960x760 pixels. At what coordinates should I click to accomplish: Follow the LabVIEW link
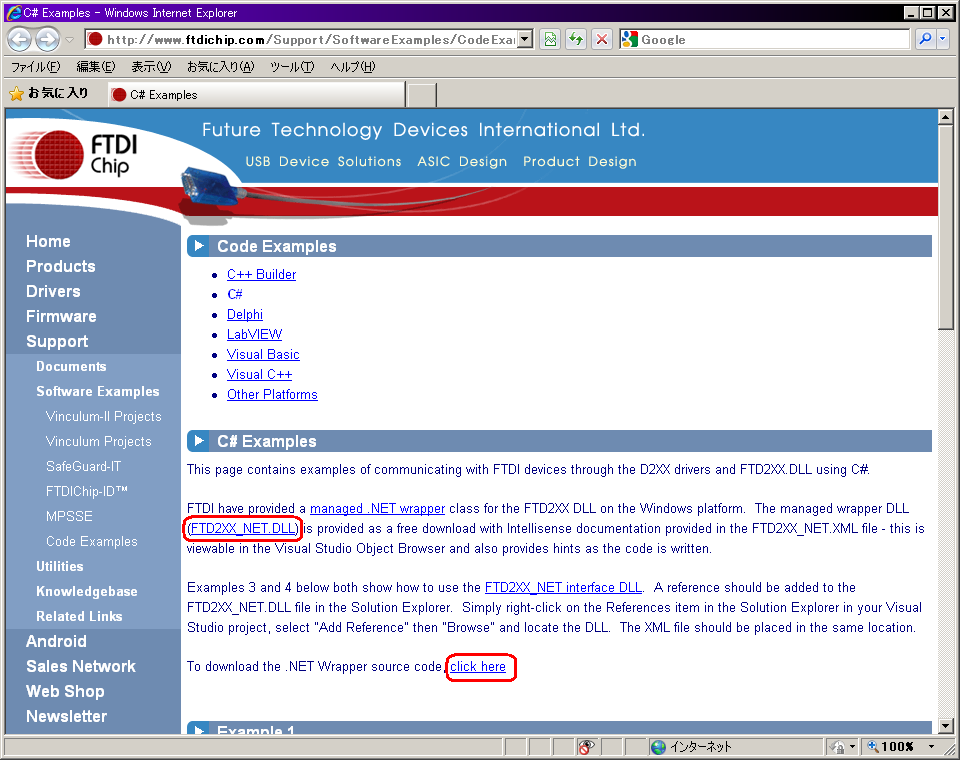(255, 334)
